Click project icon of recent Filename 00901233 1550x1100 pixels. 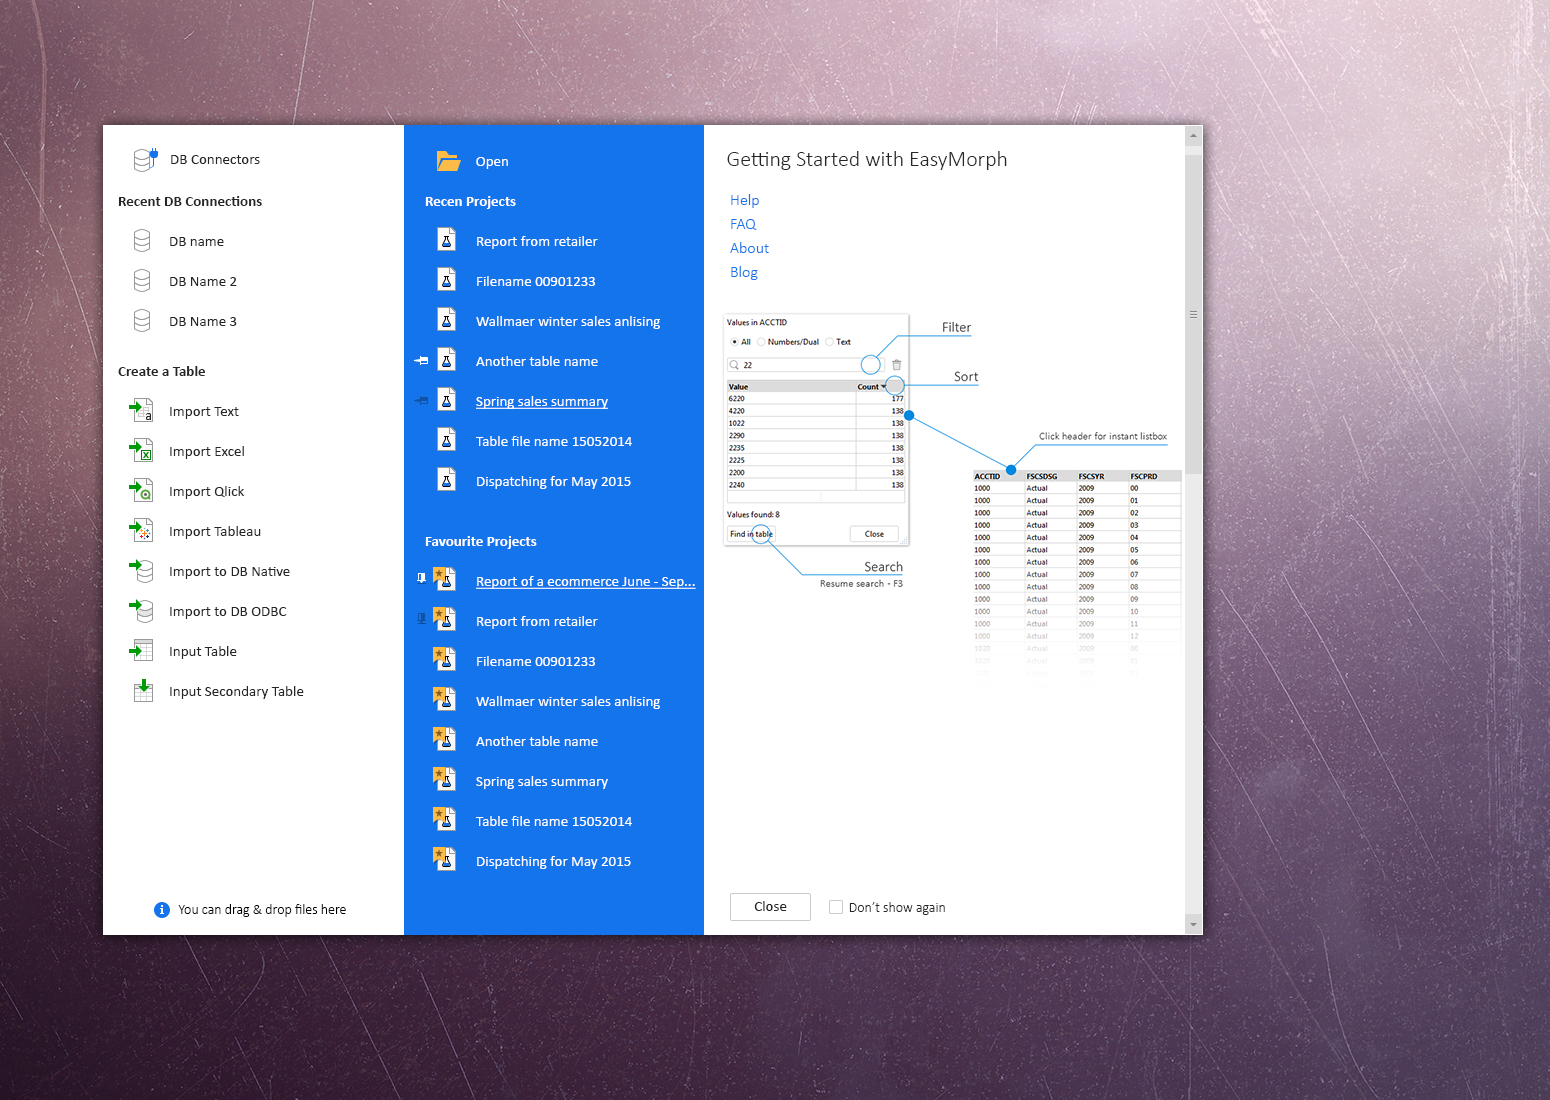[447, 280]
